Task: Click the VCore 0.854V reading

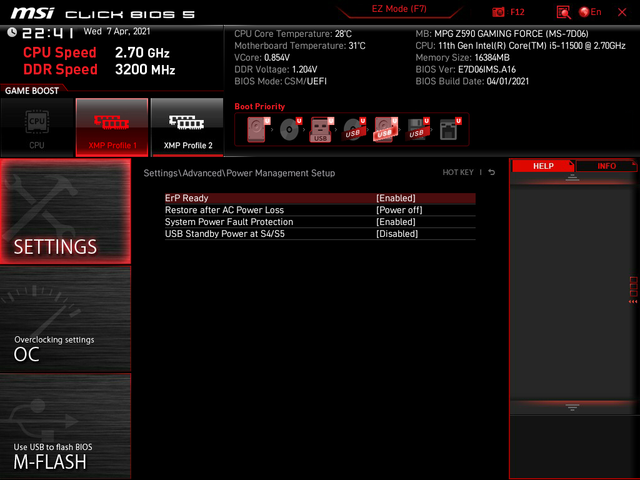Action: pos(262,58)
